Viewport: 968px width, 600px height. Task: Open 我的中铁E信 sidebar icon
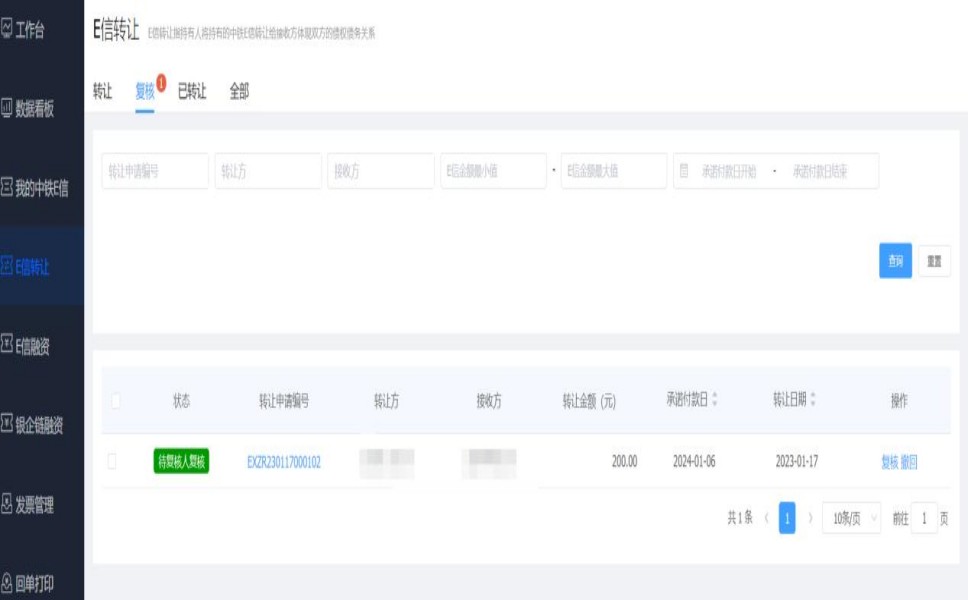click(7, 186)
